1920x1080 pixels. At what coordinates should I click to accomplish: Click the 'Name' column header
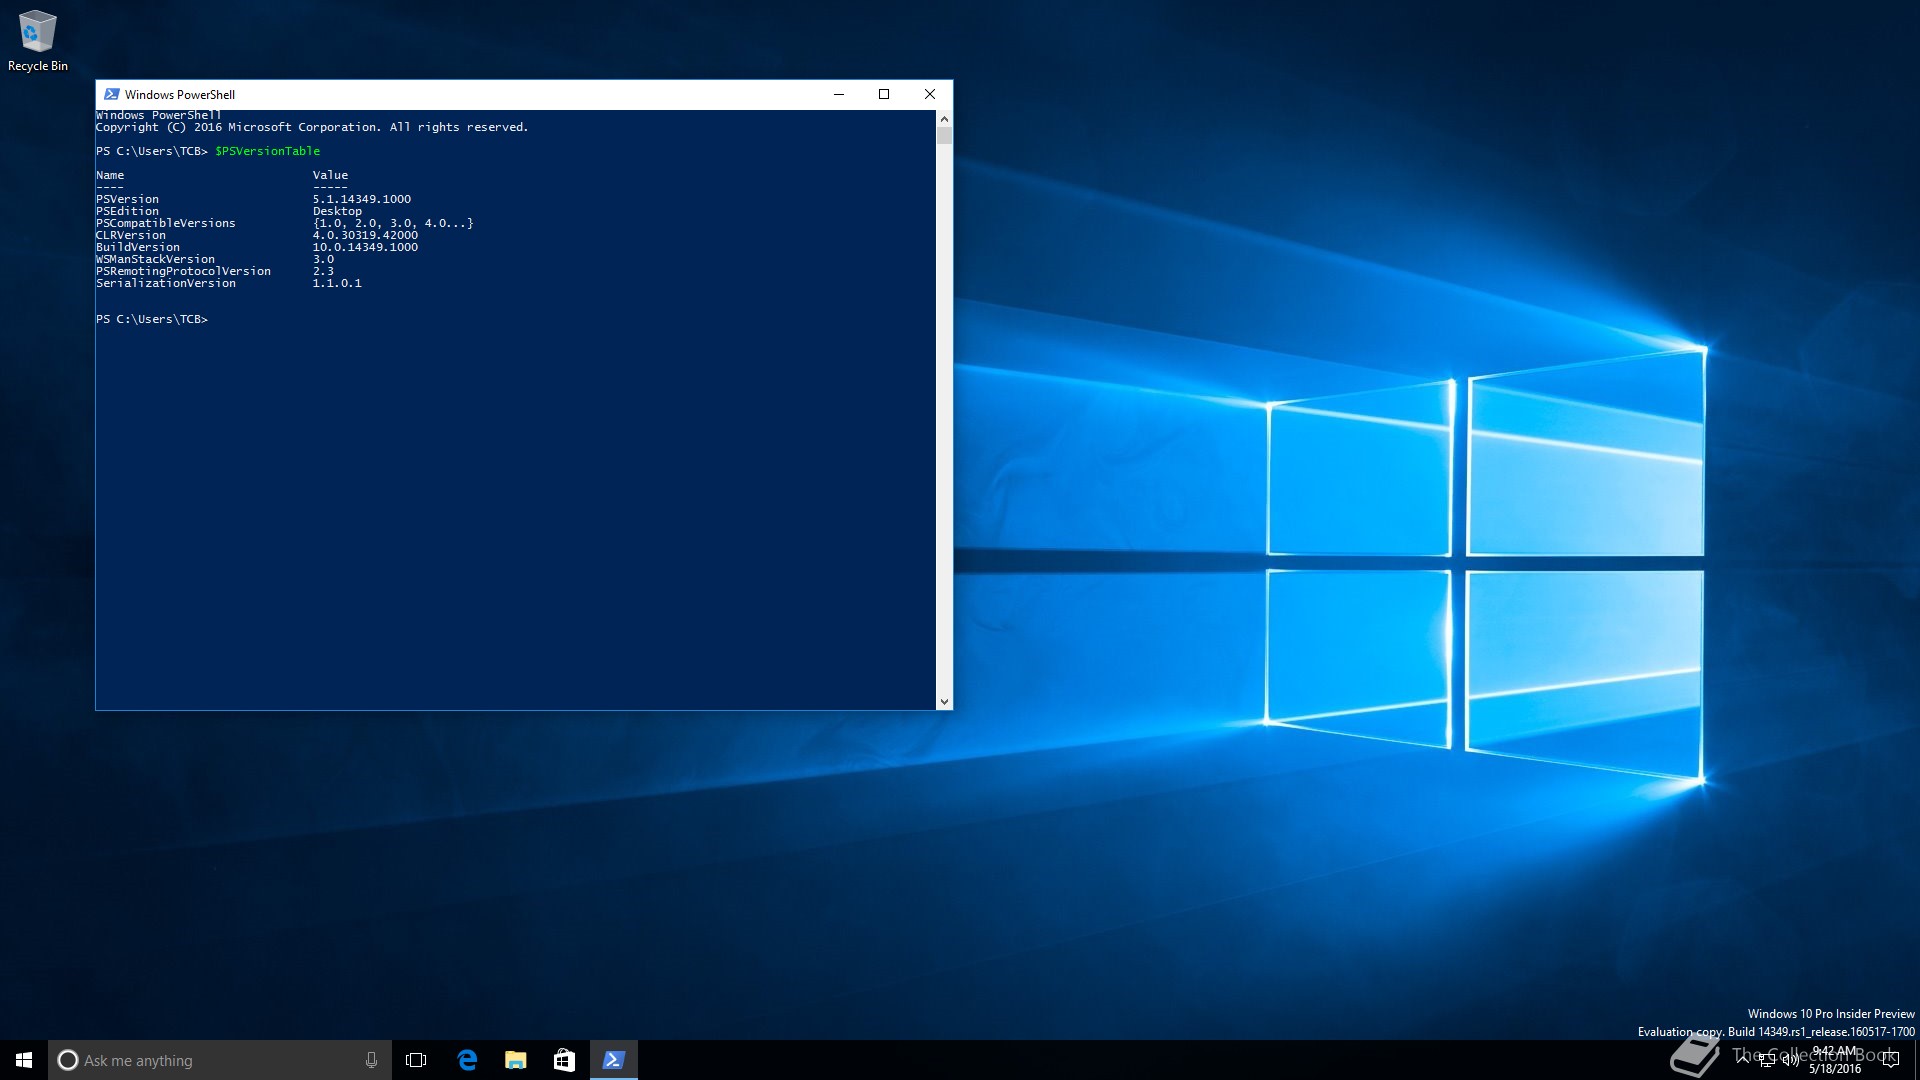[110, 175]
